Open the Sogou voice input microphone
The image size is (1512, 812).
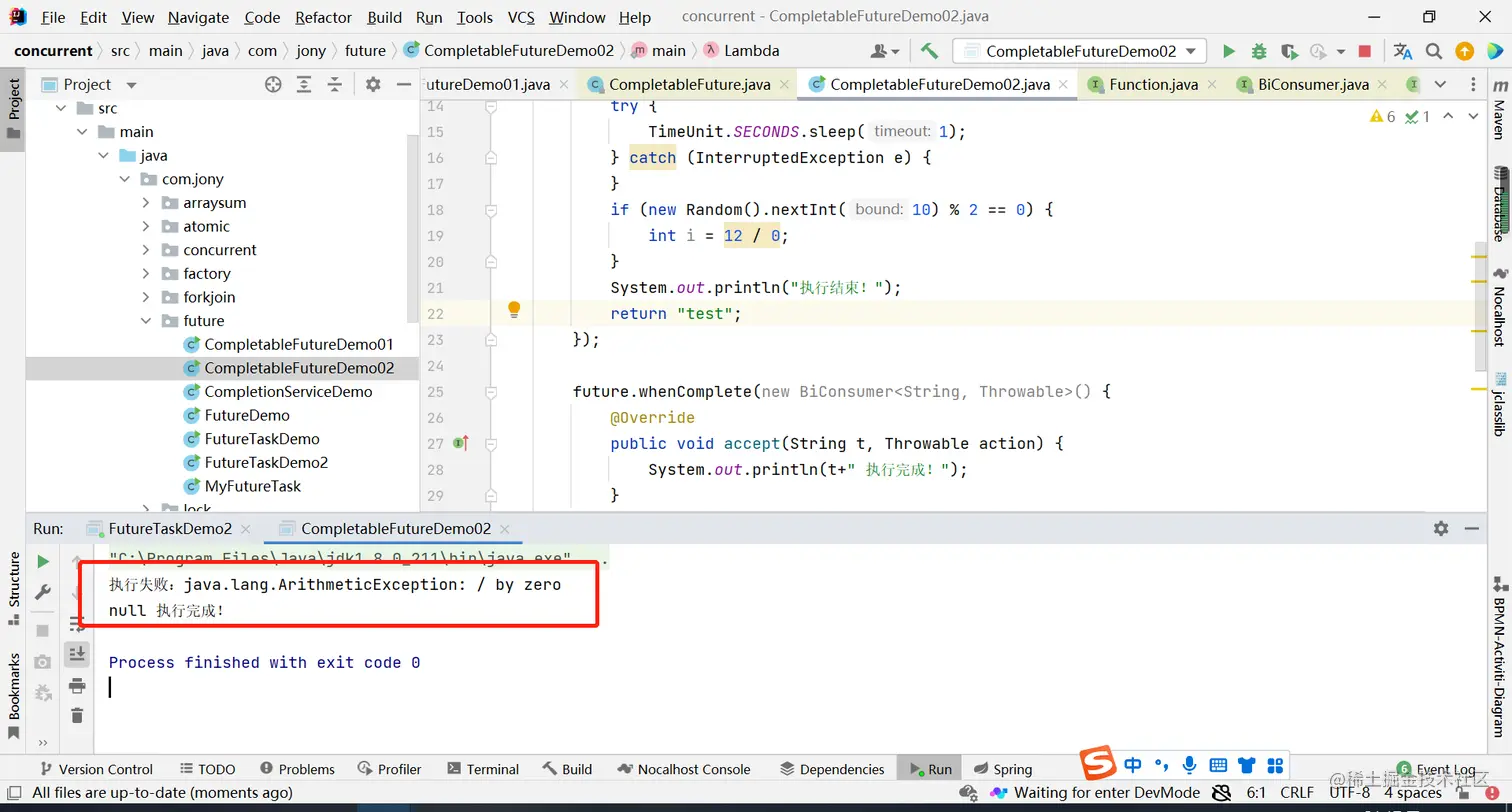pos(1189,765)
